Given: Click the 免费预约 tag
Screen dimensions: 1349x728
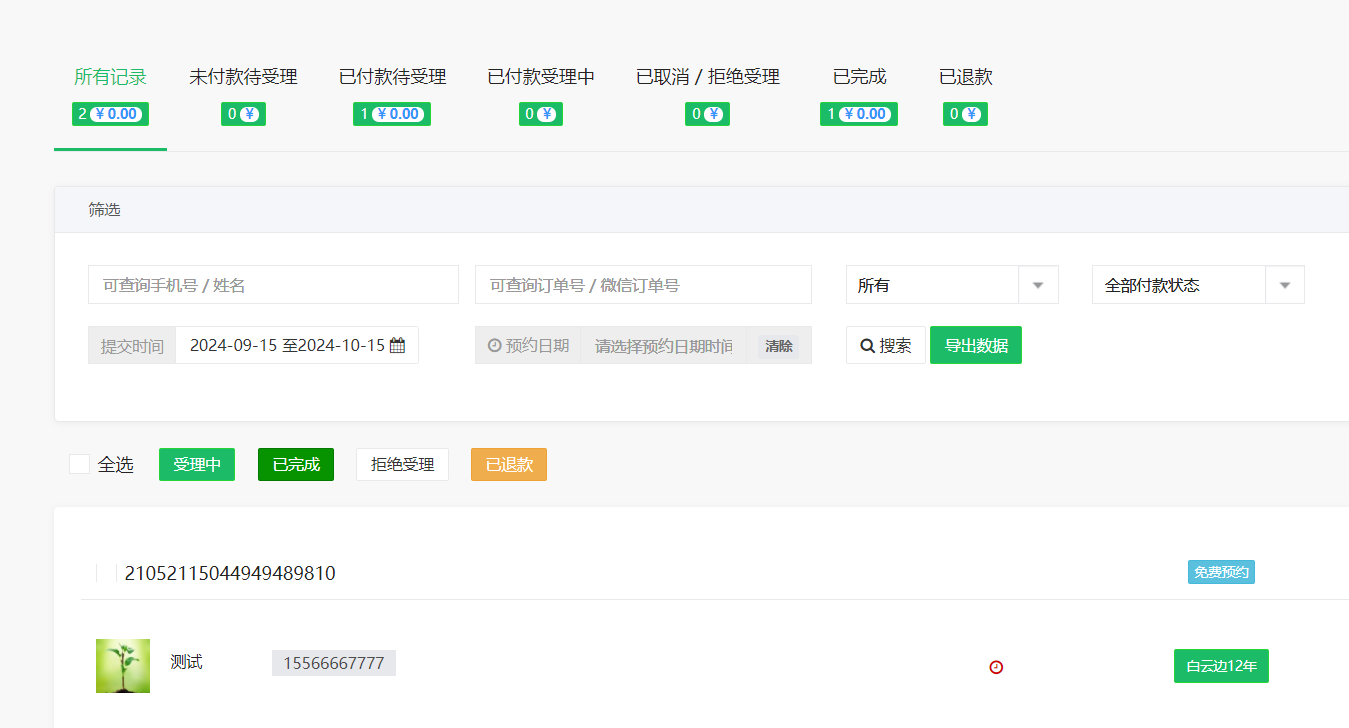Looking at the screenshot, I should 1221,572.
